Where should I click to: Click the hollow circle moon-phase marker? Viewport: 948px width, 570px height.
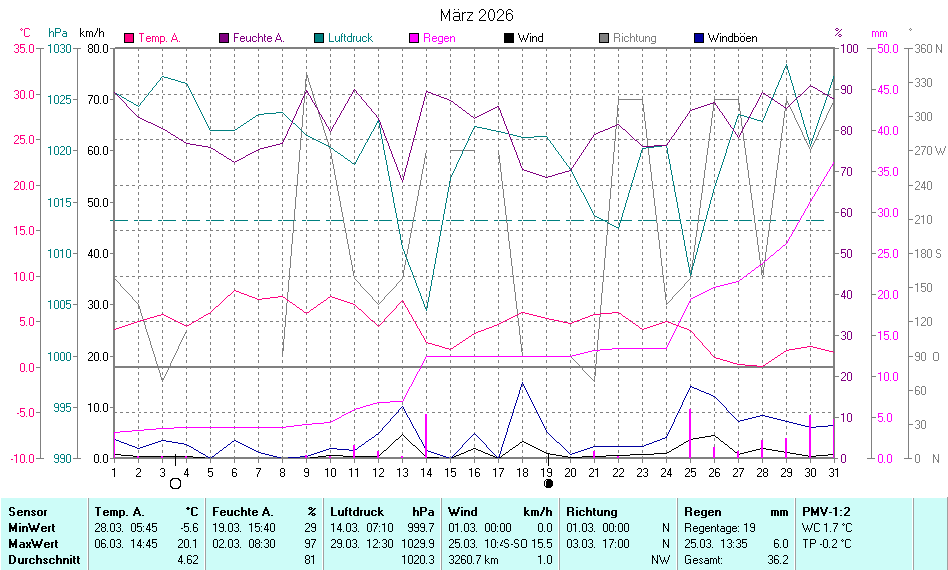[x=176, y=483]
